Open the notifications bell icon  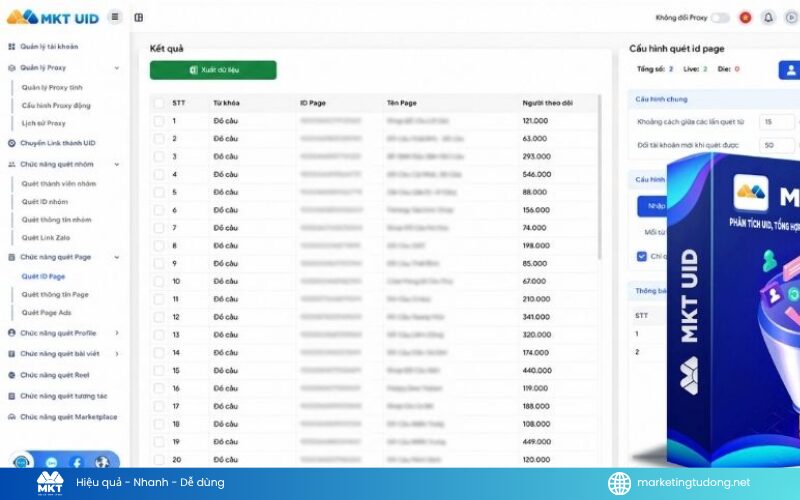tap(768, 18)
